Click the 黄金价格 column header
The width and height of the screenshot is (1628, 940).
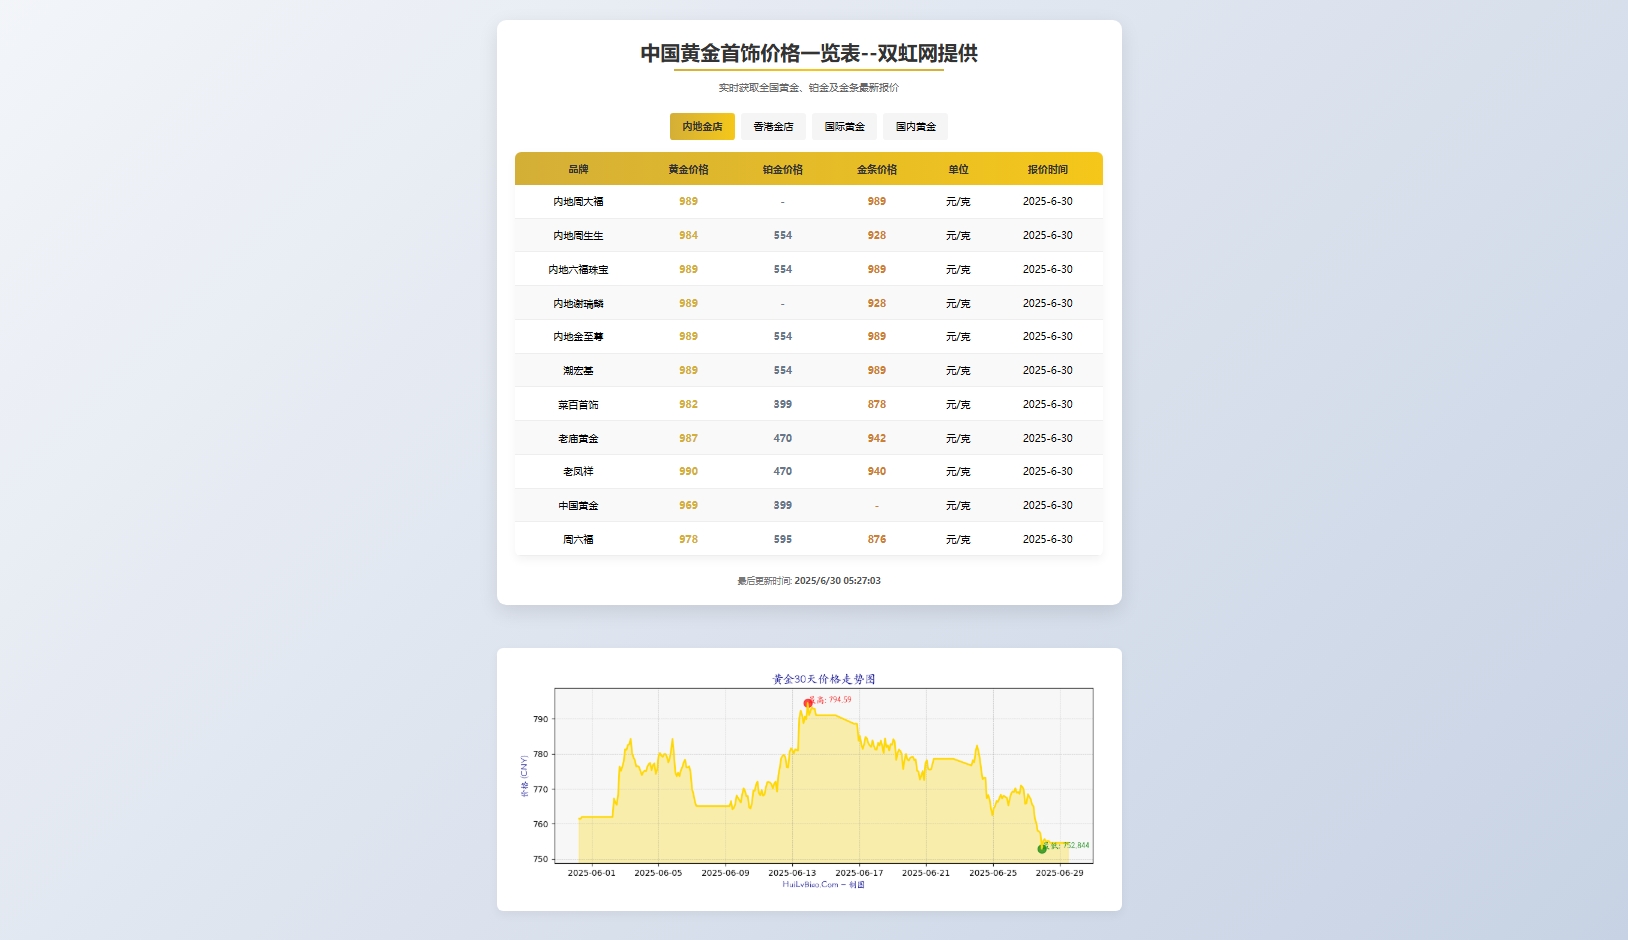click(x=688, y=169)
